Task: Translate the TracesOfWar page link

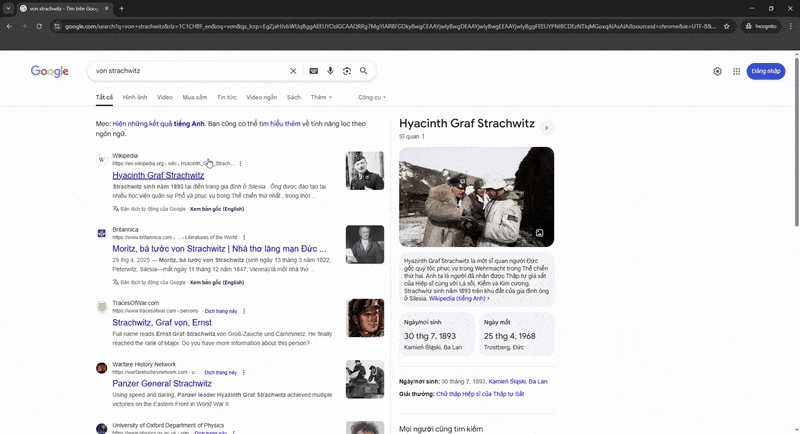Action: pos(221,311)
